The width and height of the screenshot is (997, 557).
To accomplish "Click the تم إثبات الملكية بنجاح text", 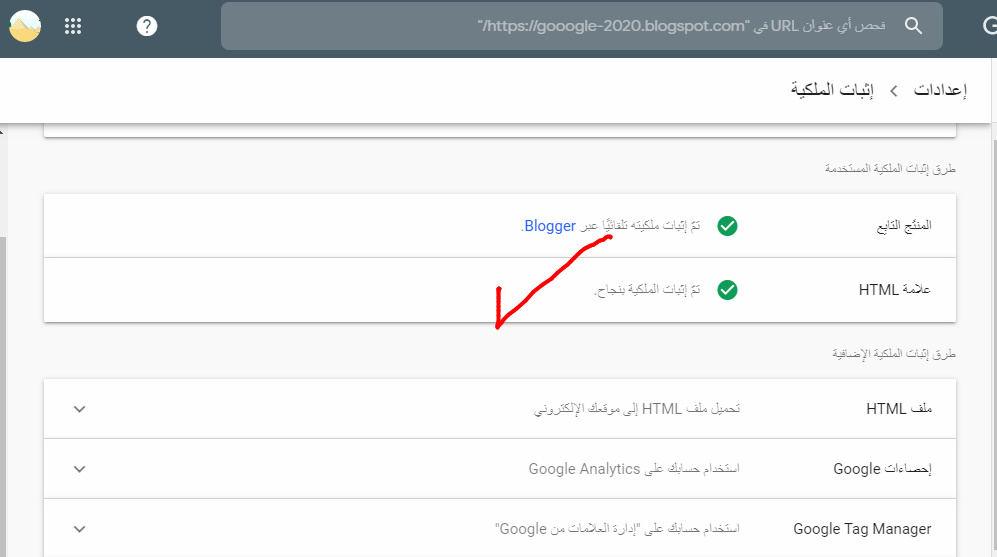I will (x=647, y=290).
